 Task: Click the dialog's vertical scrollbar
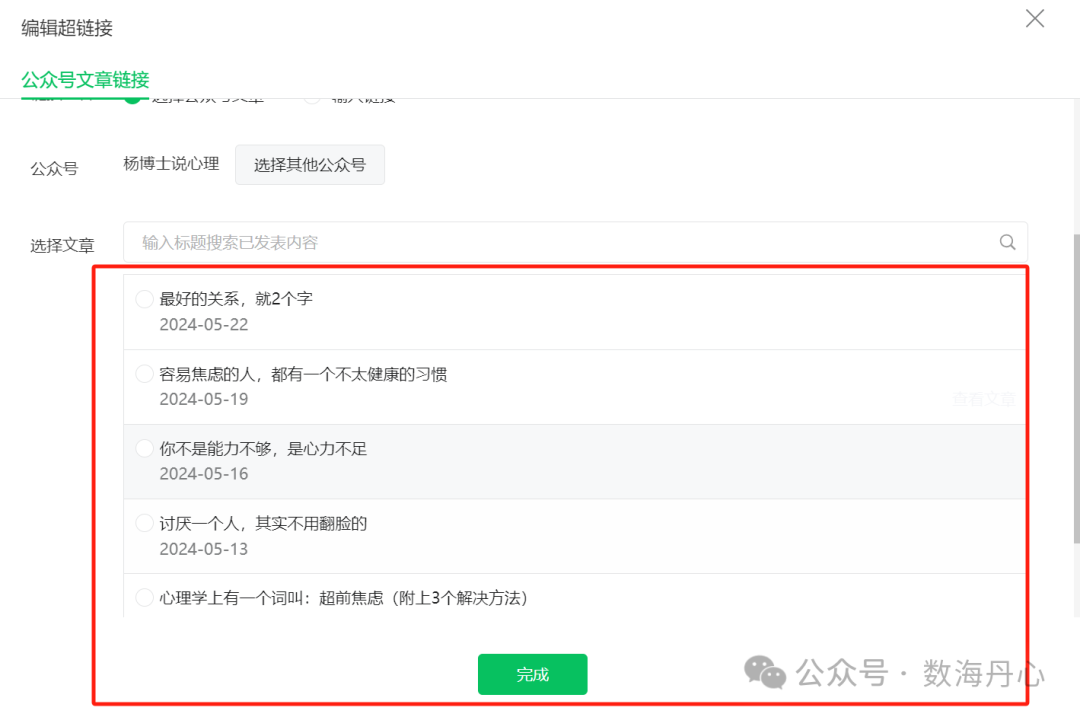1077,389
